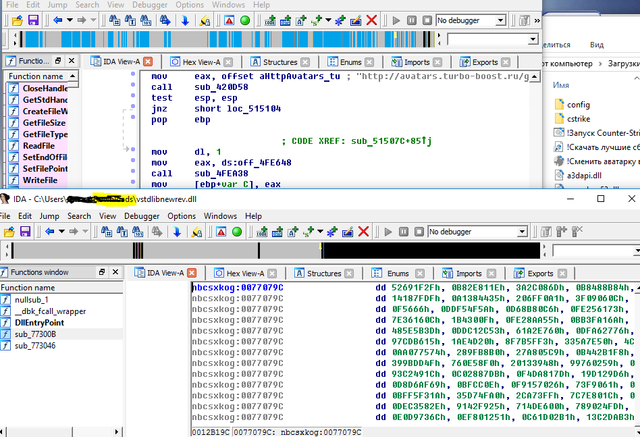This screenshot has height=437, width=640.
Task: Click Вид tab in Explorer ribbon
Action: [596, 44]
